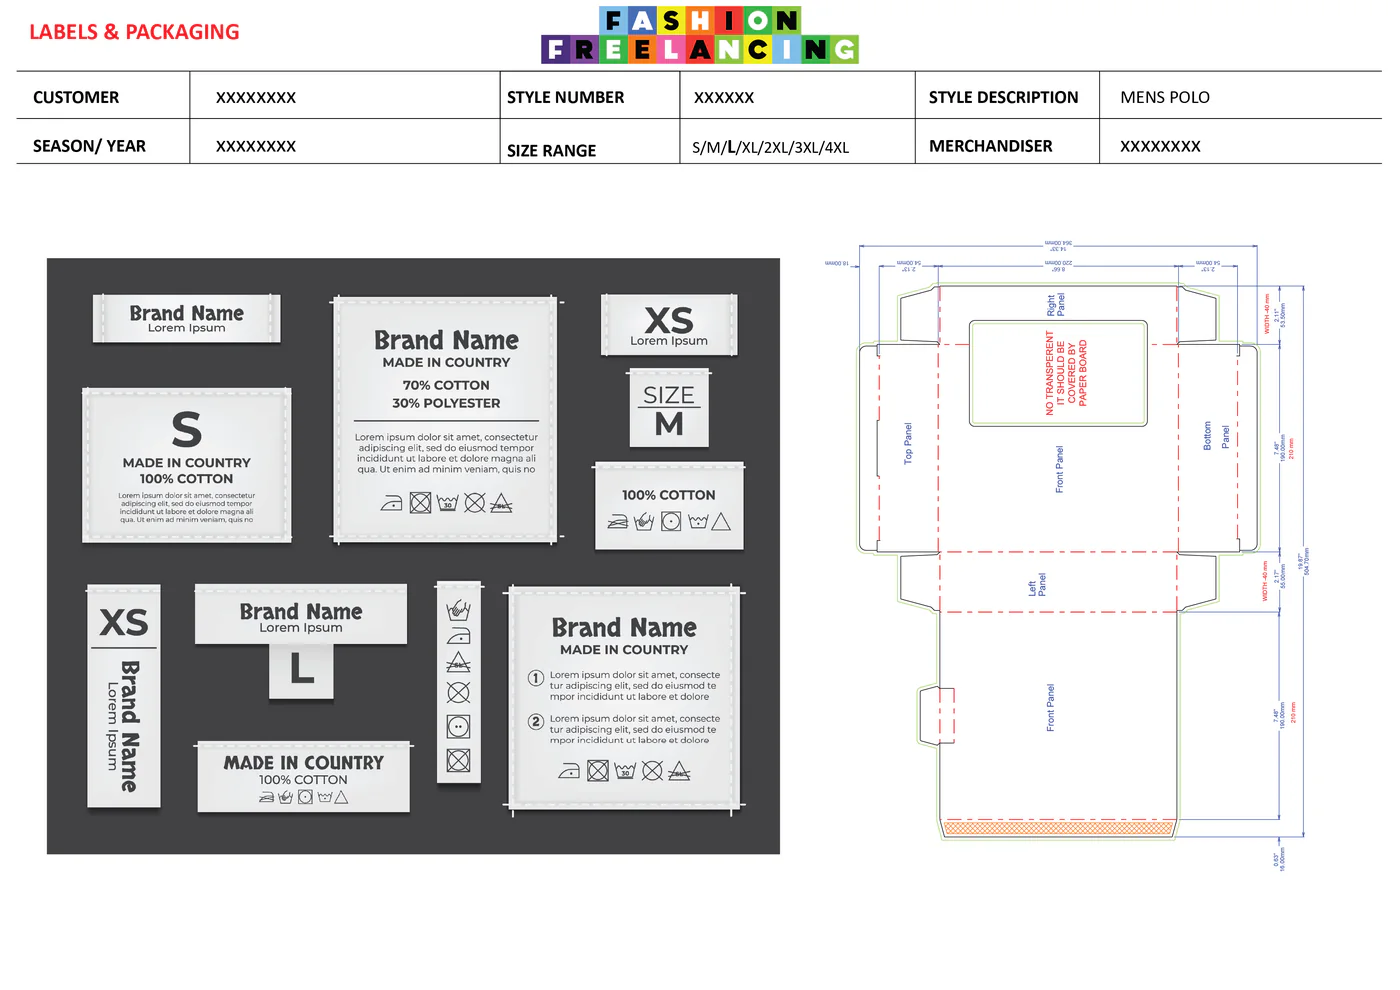Pick the crossed circle symbol on the vertical strip
Viewport: 1400px width, 990px height.
point(458,692)
